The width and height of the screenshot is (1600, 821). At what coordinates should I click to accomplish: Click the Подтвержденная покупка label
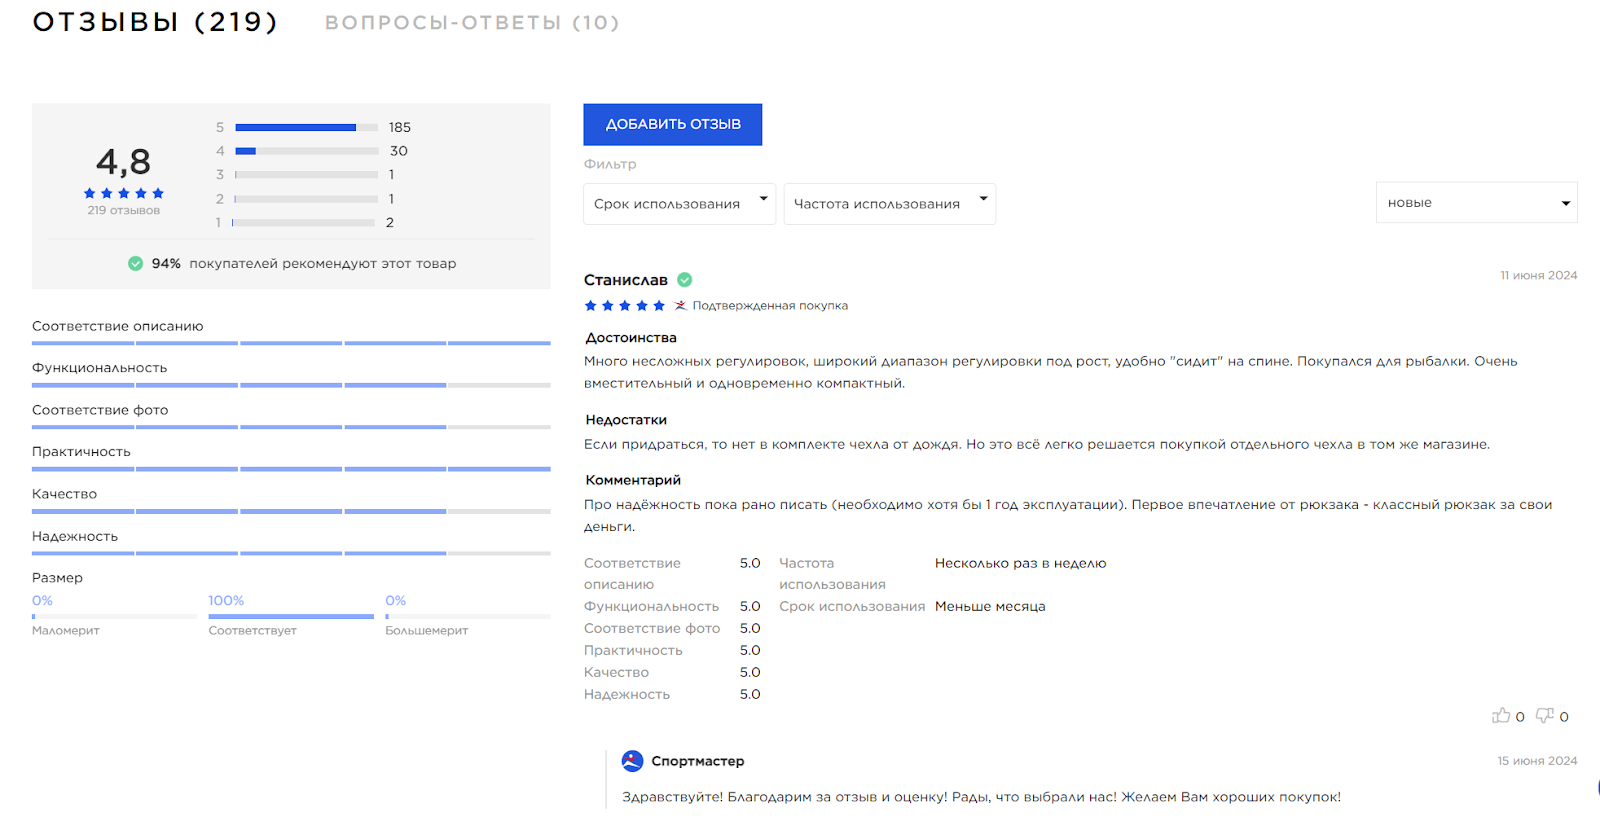click(770, 306)
